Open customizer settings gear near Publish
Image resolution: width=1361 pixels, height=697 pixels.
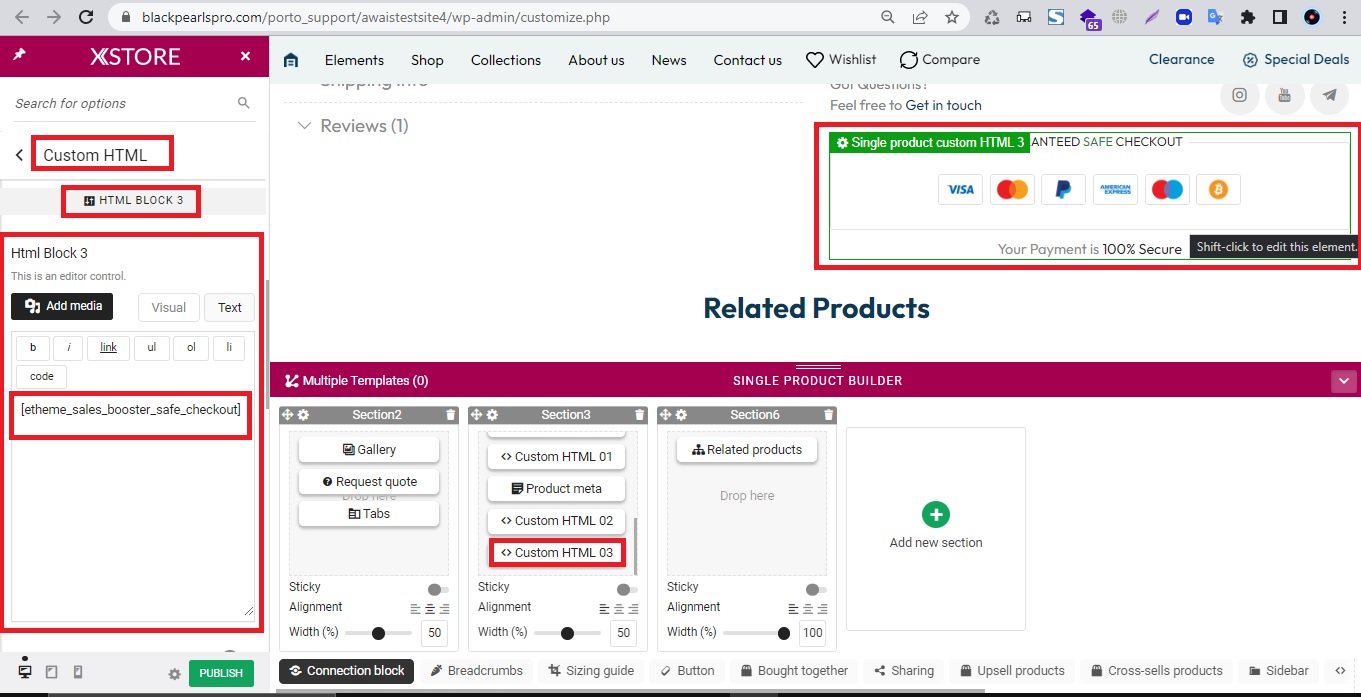coord(174,674)
